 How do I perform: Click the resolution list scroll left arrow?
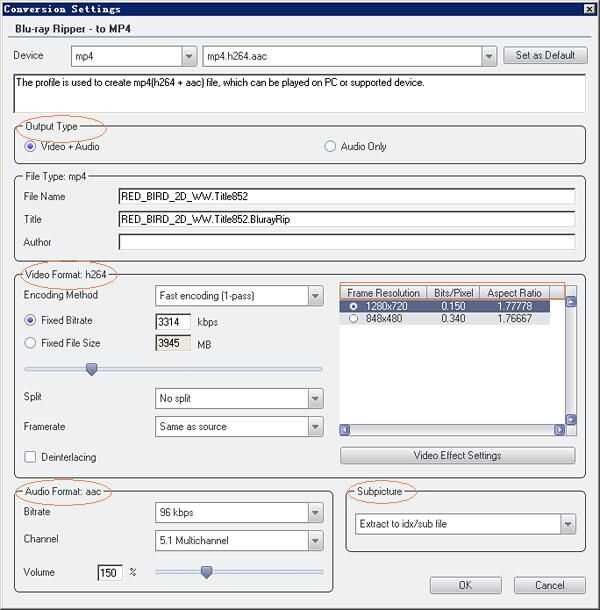click(x=345, y=430)
